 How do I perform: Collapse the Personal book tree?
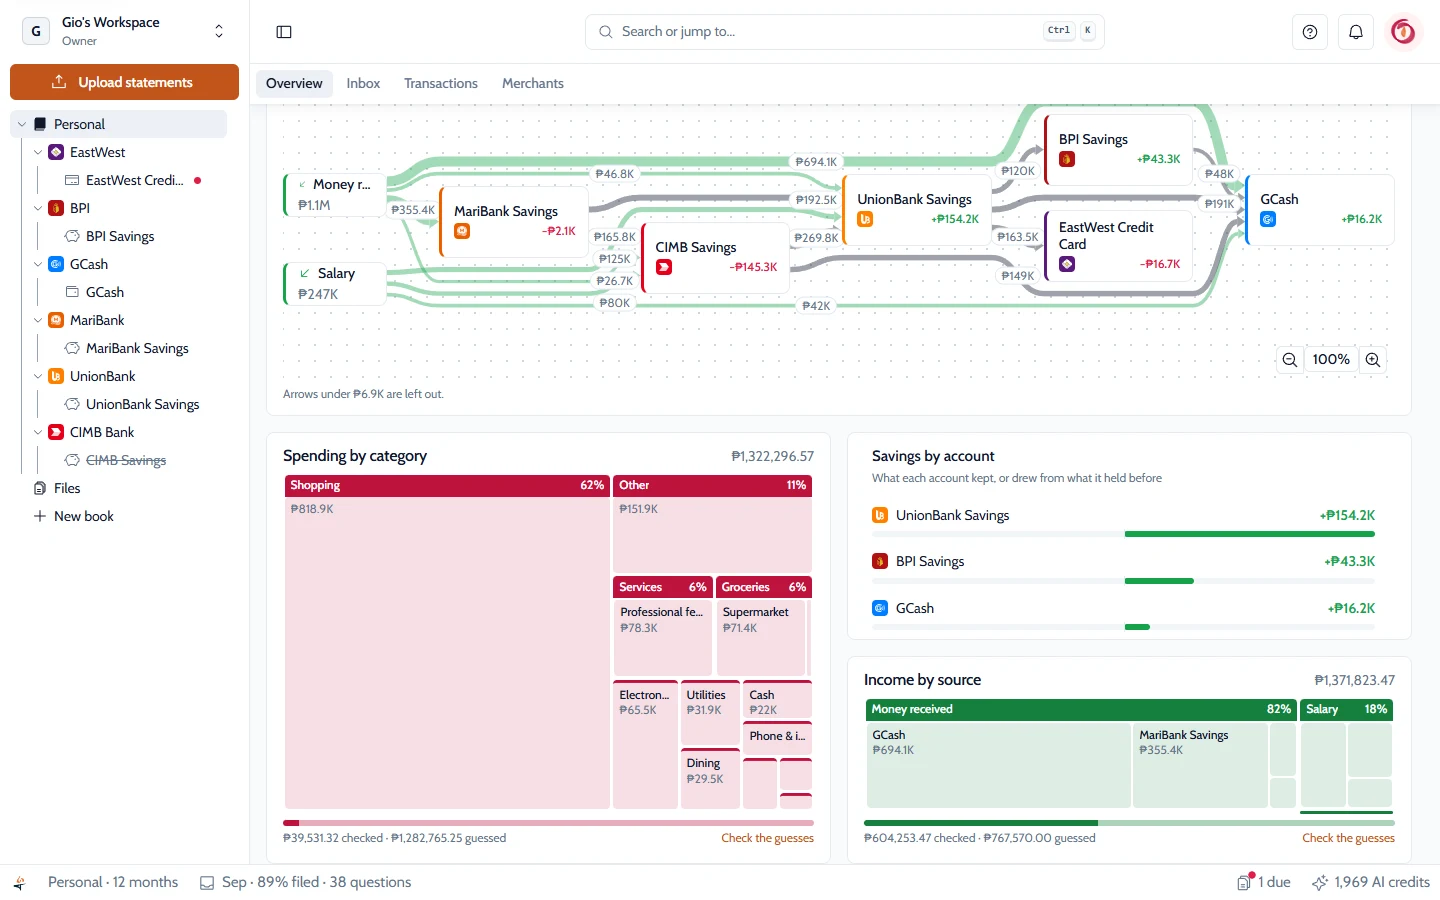click(22, 124)
